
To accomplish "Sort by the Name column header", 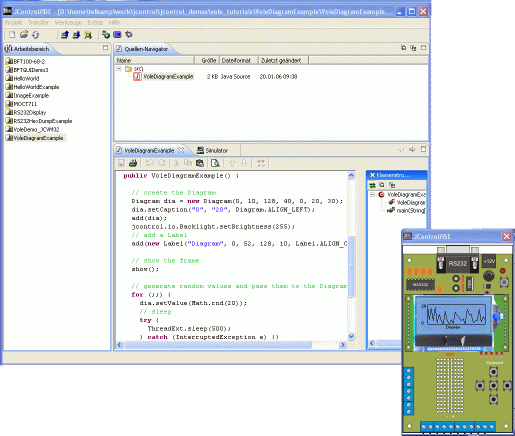I will 155,60.
